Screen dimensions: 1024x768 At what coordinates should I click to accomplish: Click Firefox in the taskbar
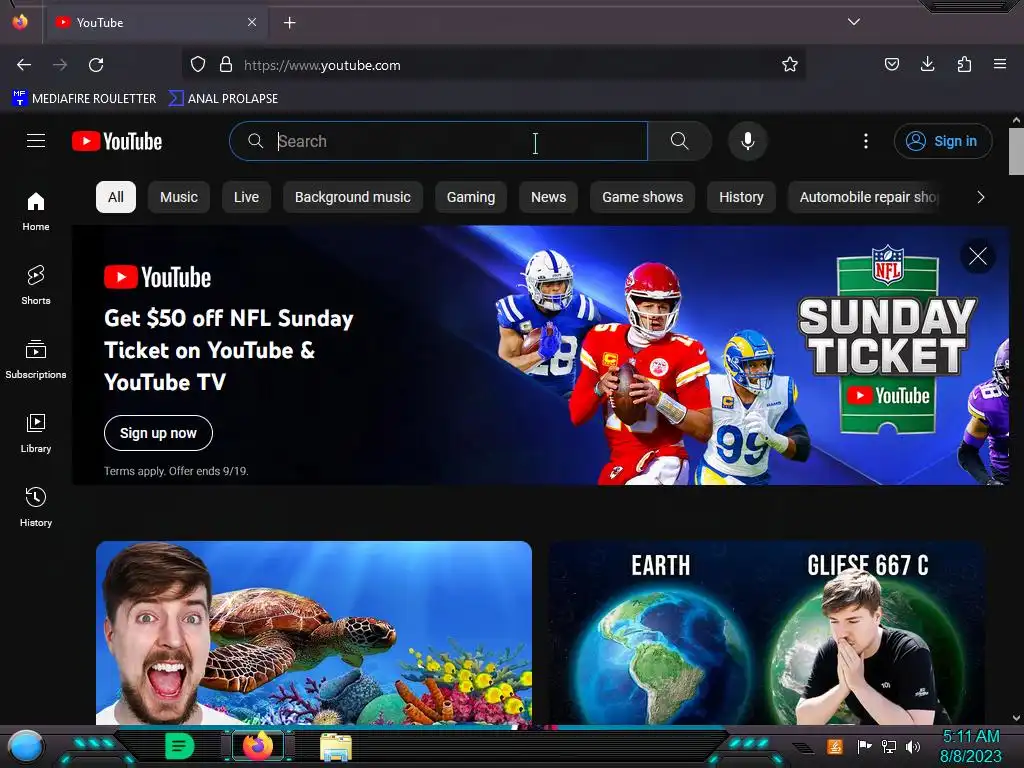coord(258,746)
